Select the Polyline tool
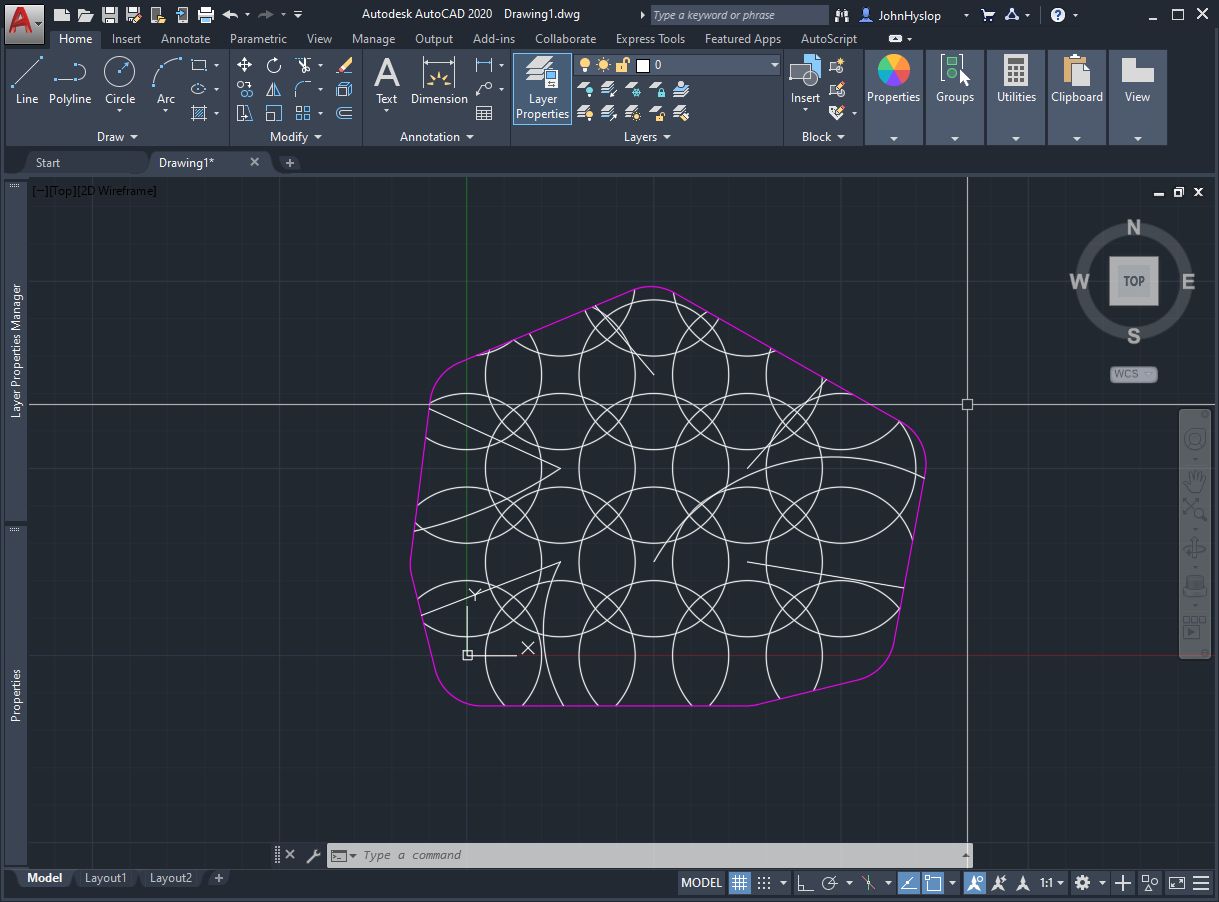The height and width of the screenshot is (902, 1219). pos(70,80)
